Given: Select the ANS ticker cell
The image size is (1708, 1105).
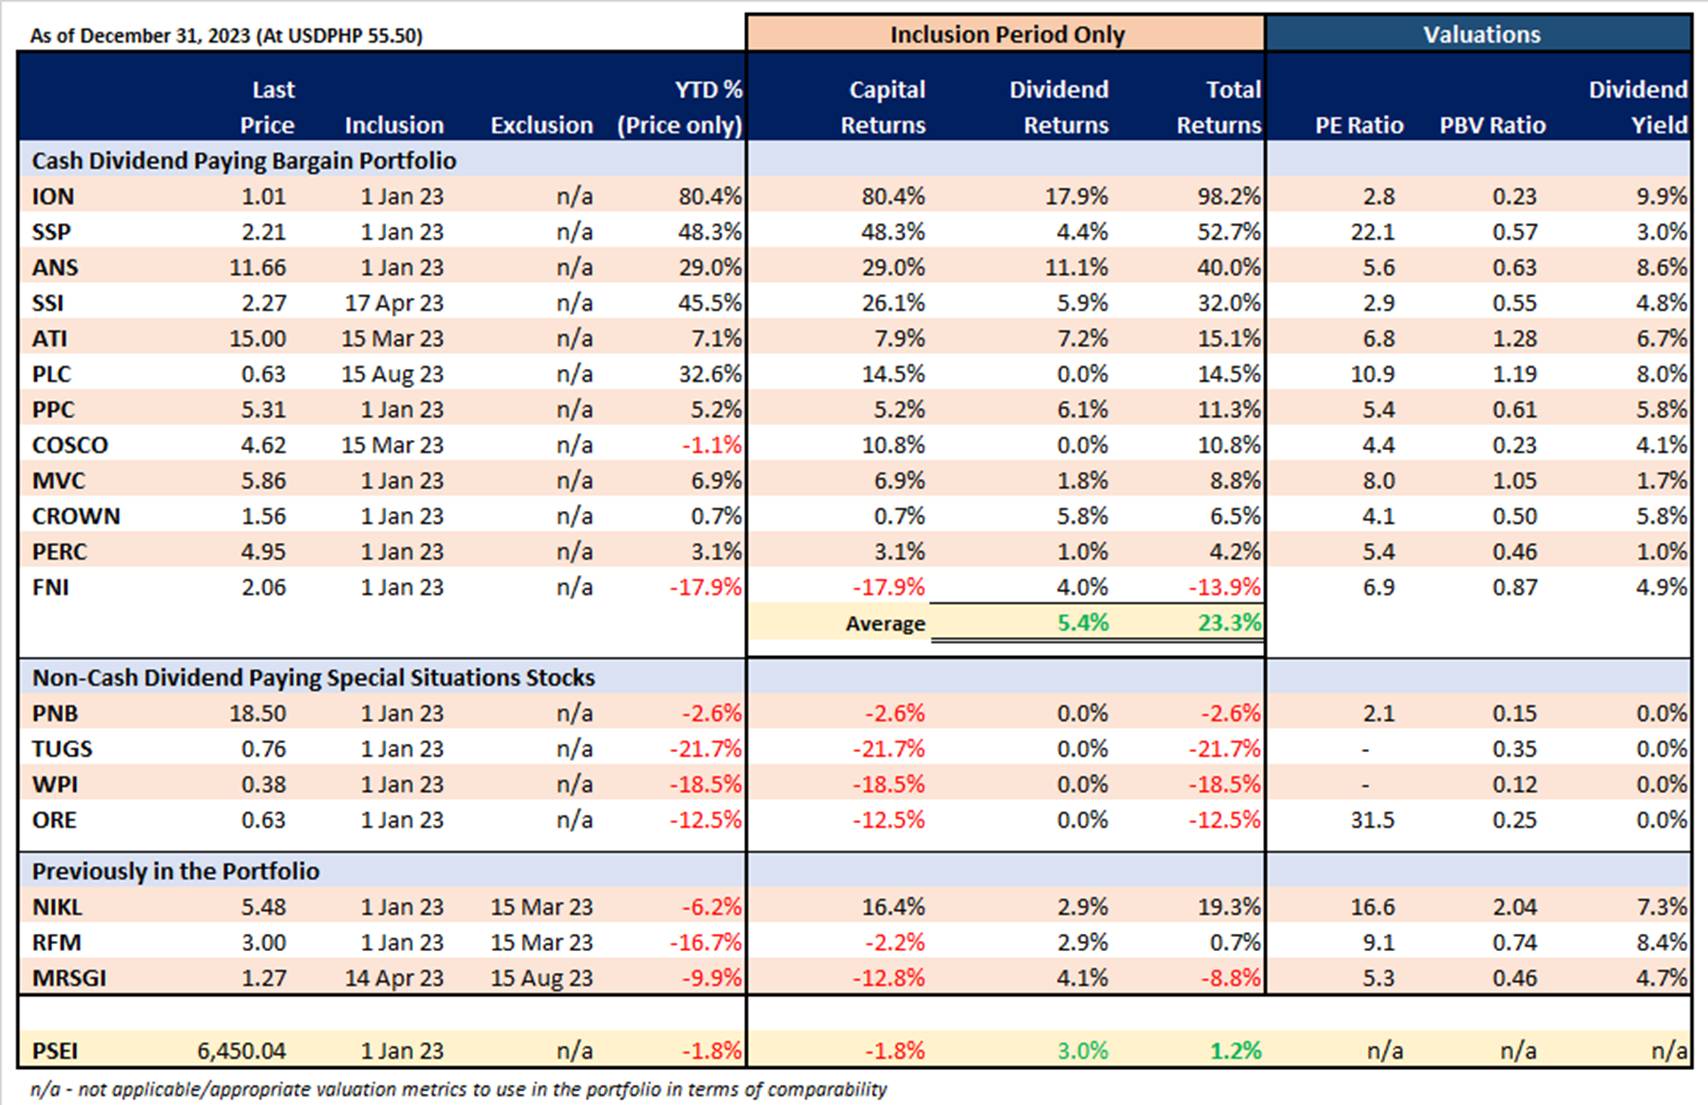Looking at the screenshot, I should point(55,267).
